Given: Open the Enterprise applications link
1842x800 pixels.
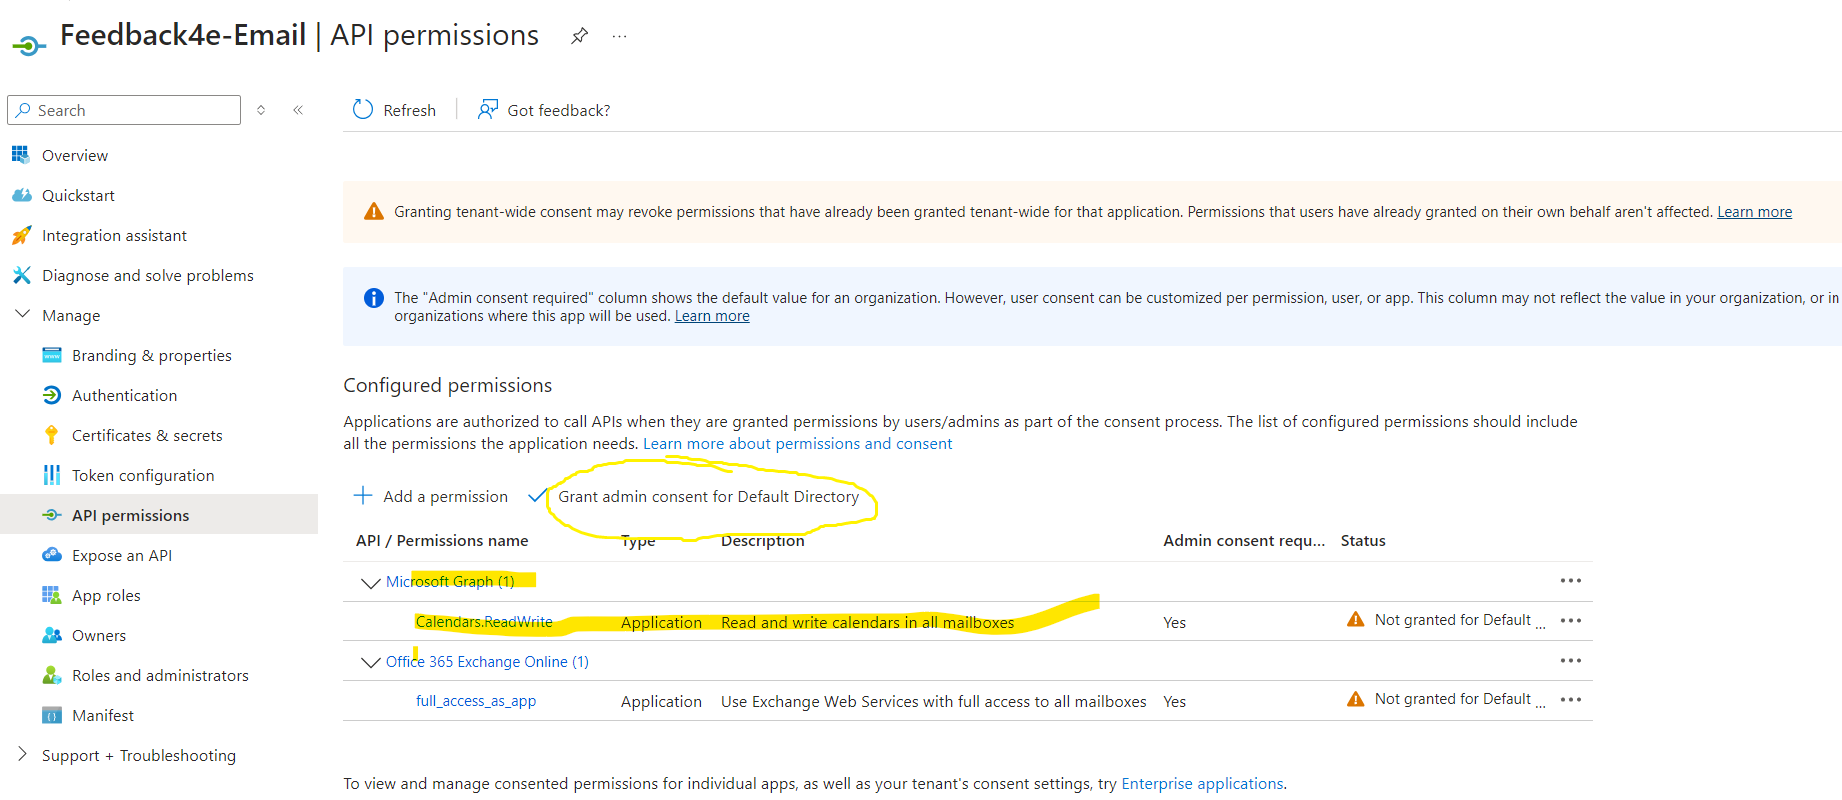Looking at the screenshot, I should [x=1202, y=784].
